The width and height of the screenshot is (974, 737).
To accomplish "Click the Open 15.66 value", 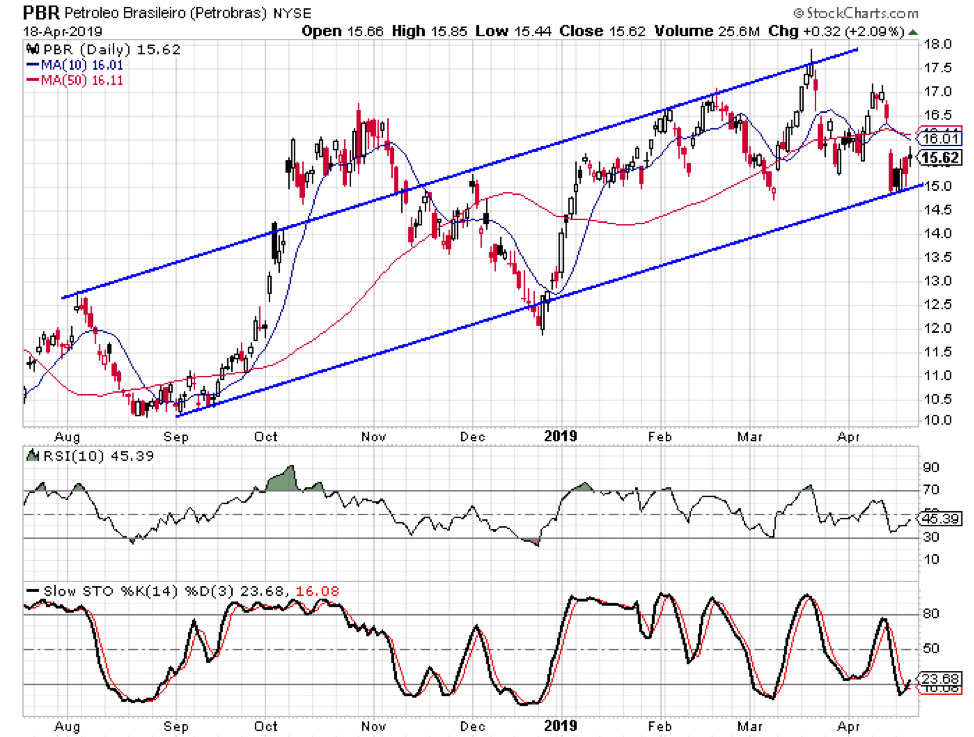I will tap(342, 31).
